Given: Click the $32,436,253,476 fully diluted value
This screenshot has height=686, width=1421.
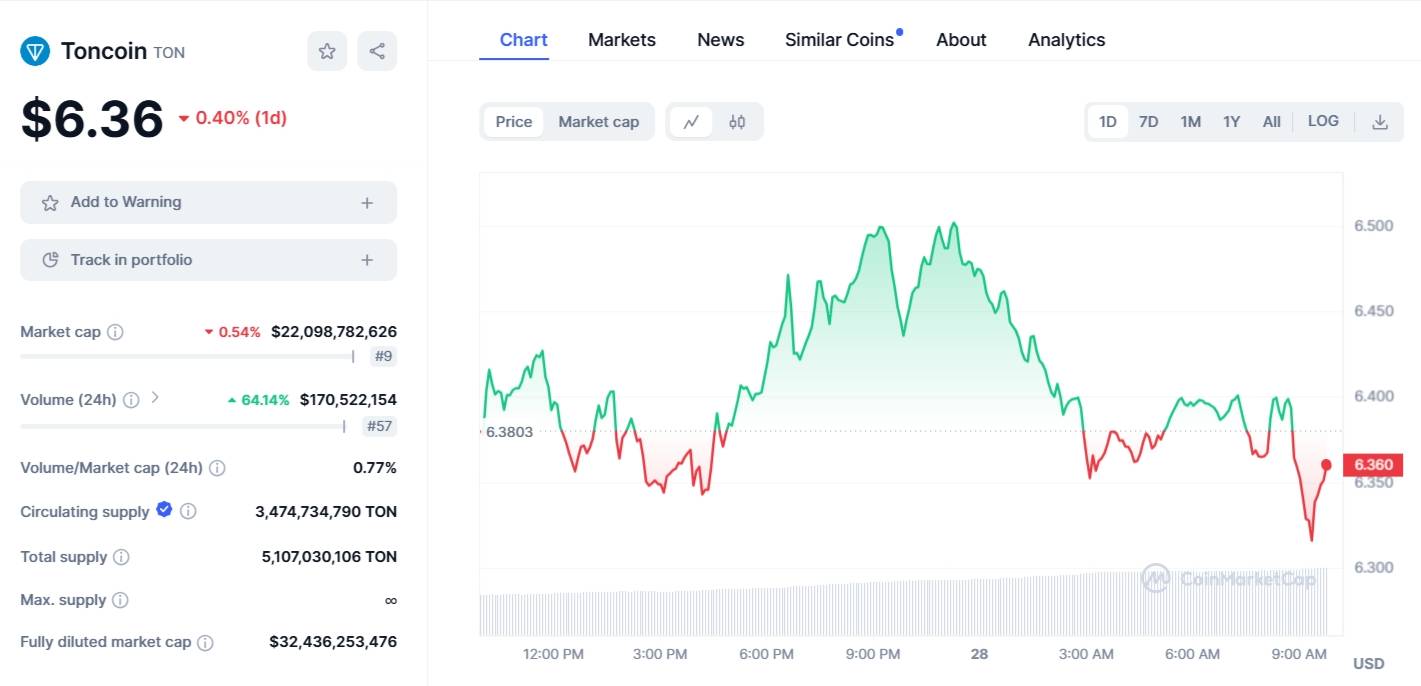Looking at the screenshot, I should click(x=333, y=642).
